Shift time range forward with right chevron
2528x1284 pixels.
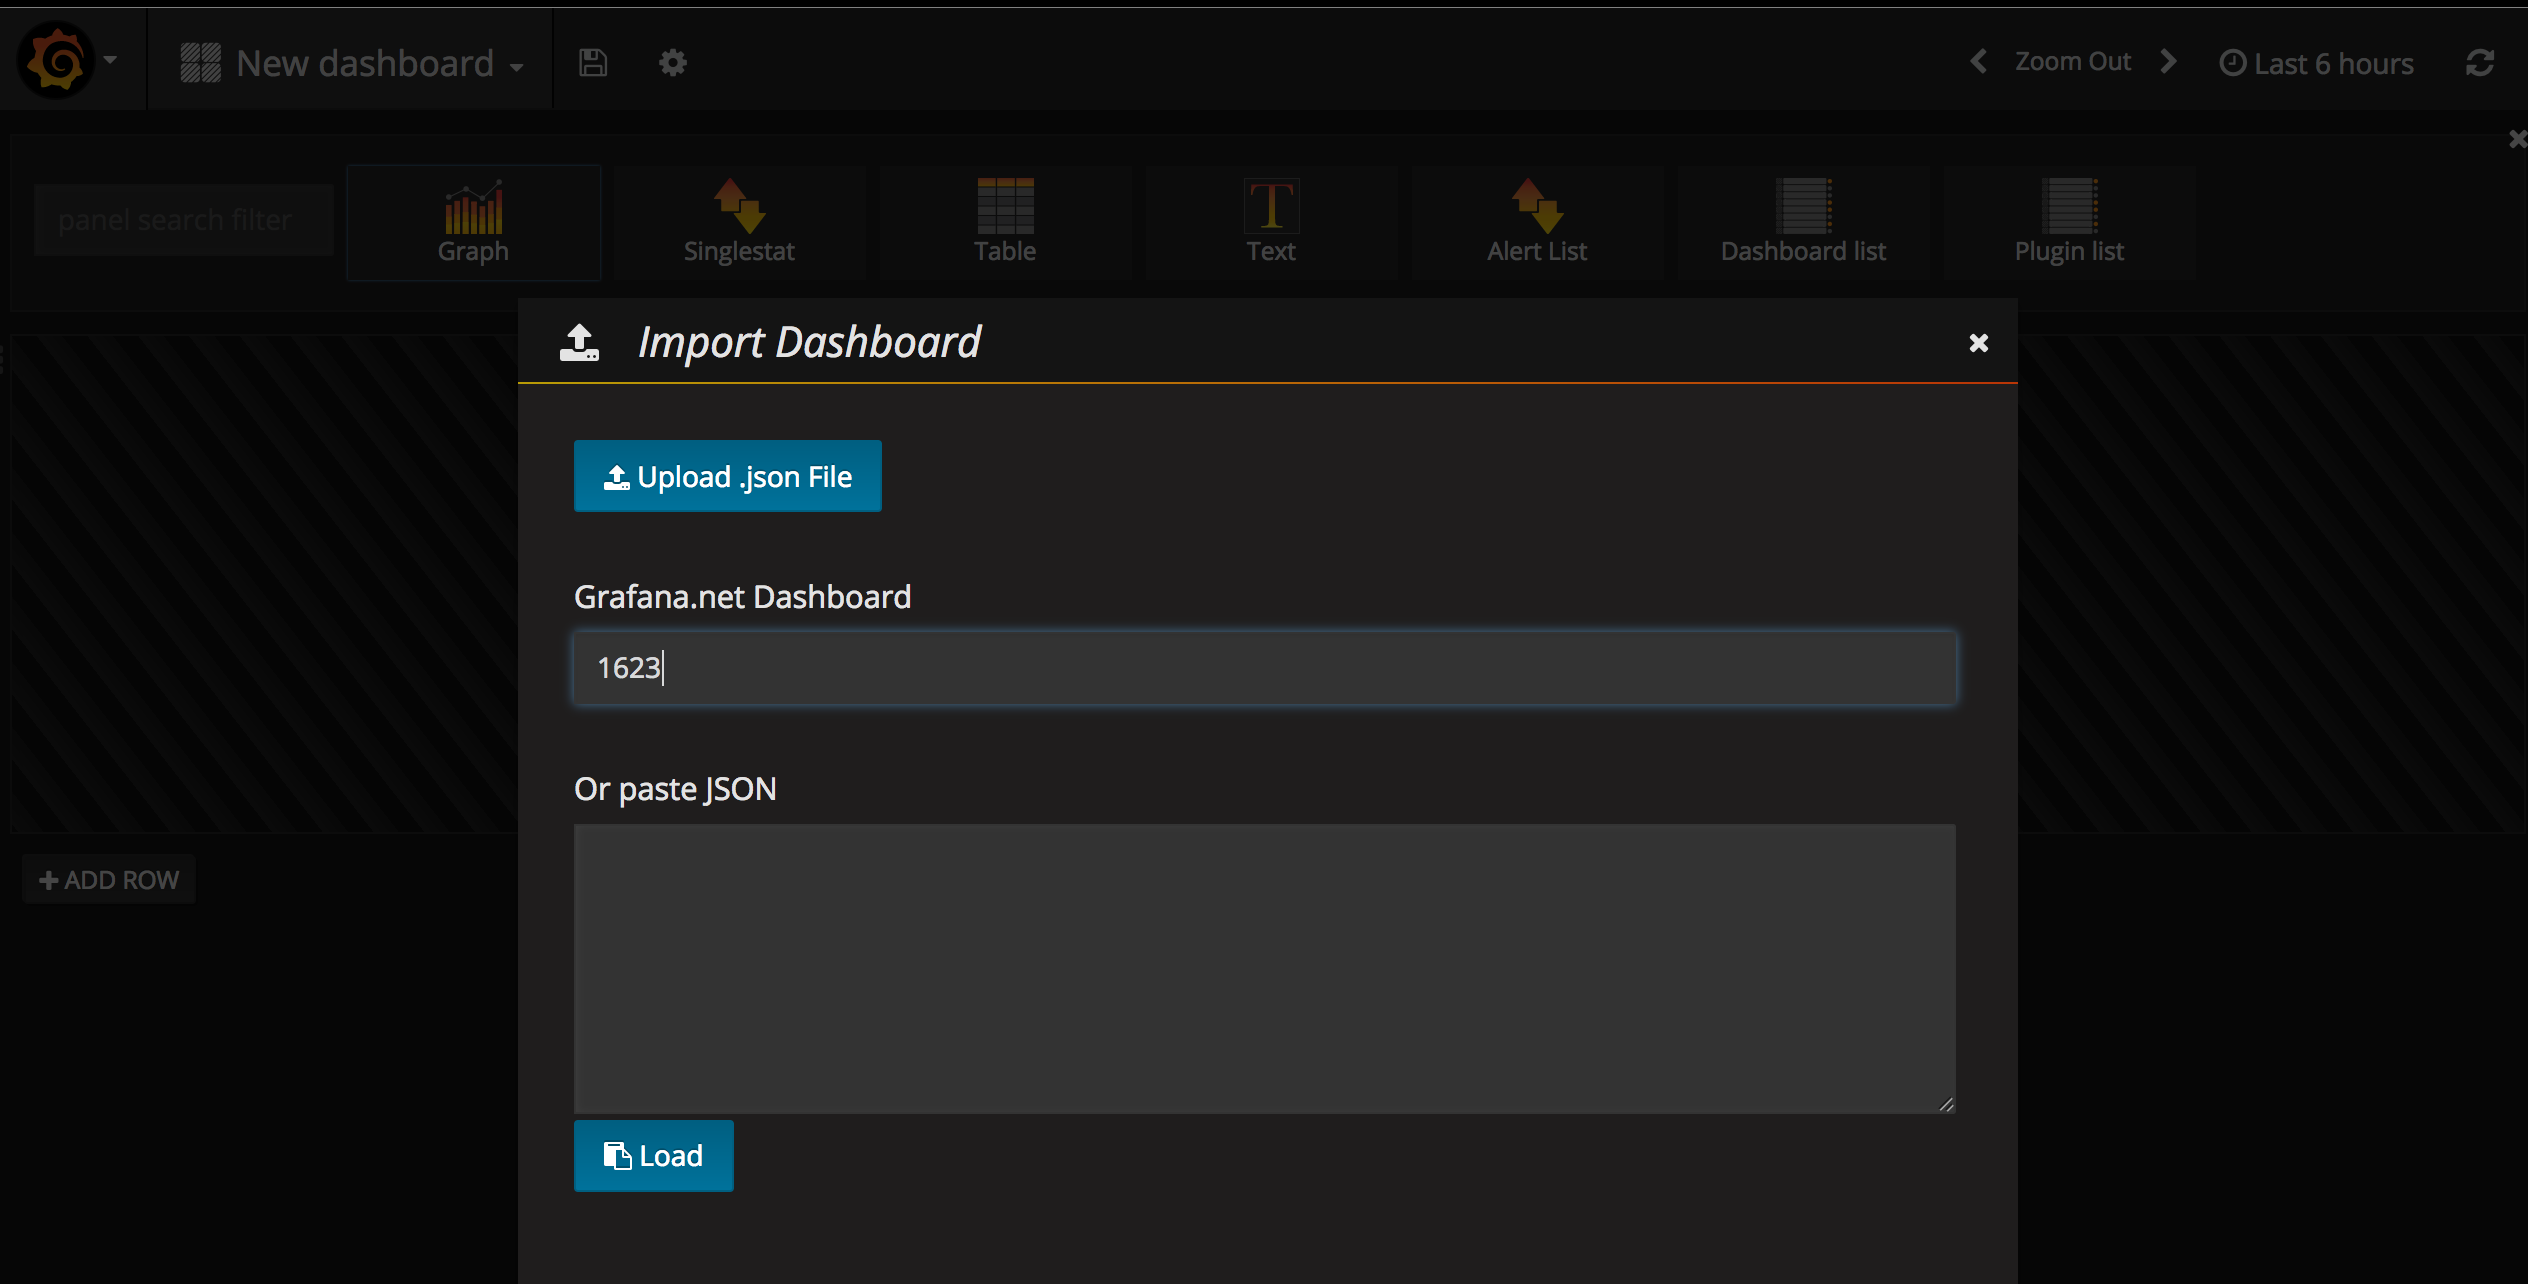tap(2168, 61)
